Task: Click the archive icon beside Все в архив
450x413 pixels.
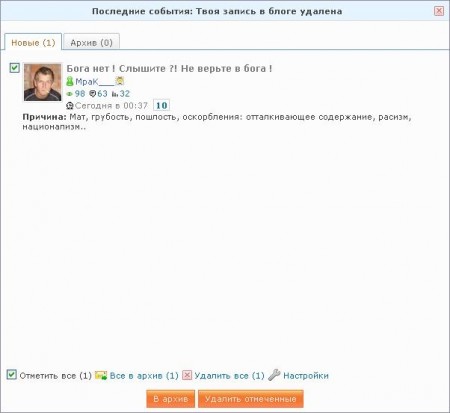Action: [x=101, y=375]
